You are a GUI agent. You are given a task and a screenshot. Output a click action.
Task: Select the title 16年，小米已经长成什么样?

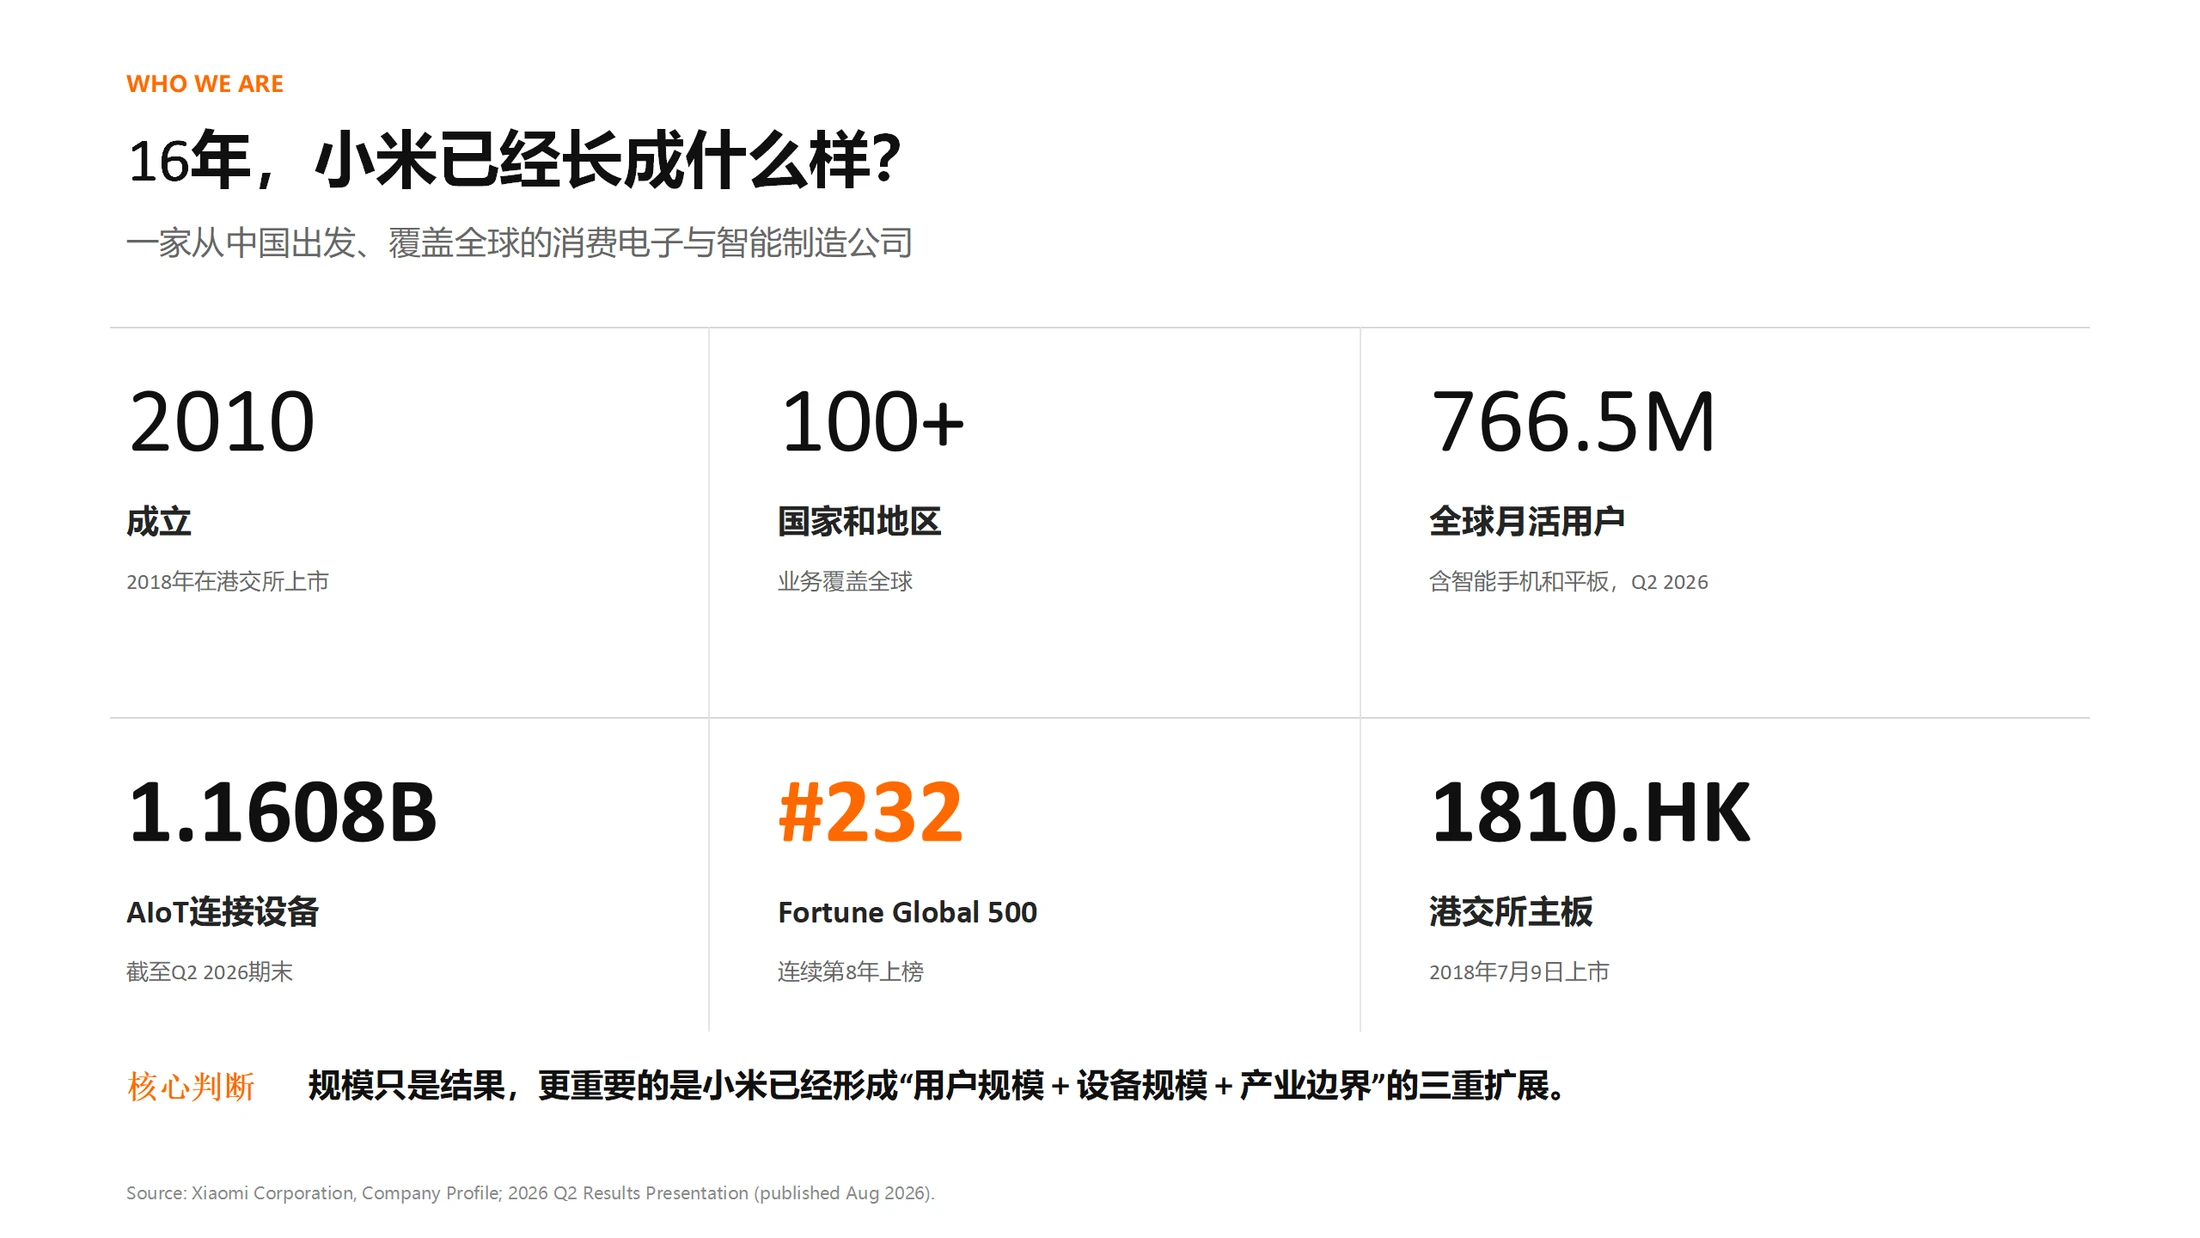tap(514, 160)
